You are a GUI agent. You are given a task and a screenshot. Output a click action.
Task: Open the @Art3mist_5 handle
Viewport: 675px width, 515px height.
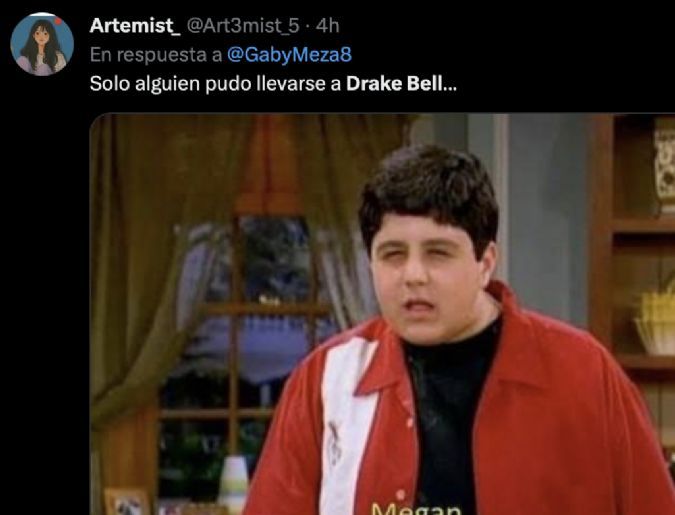point(243,26)
